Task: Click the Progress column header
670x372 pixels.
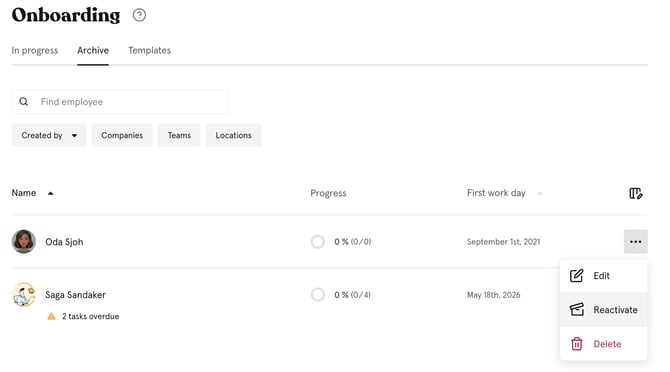Action: 328,193
